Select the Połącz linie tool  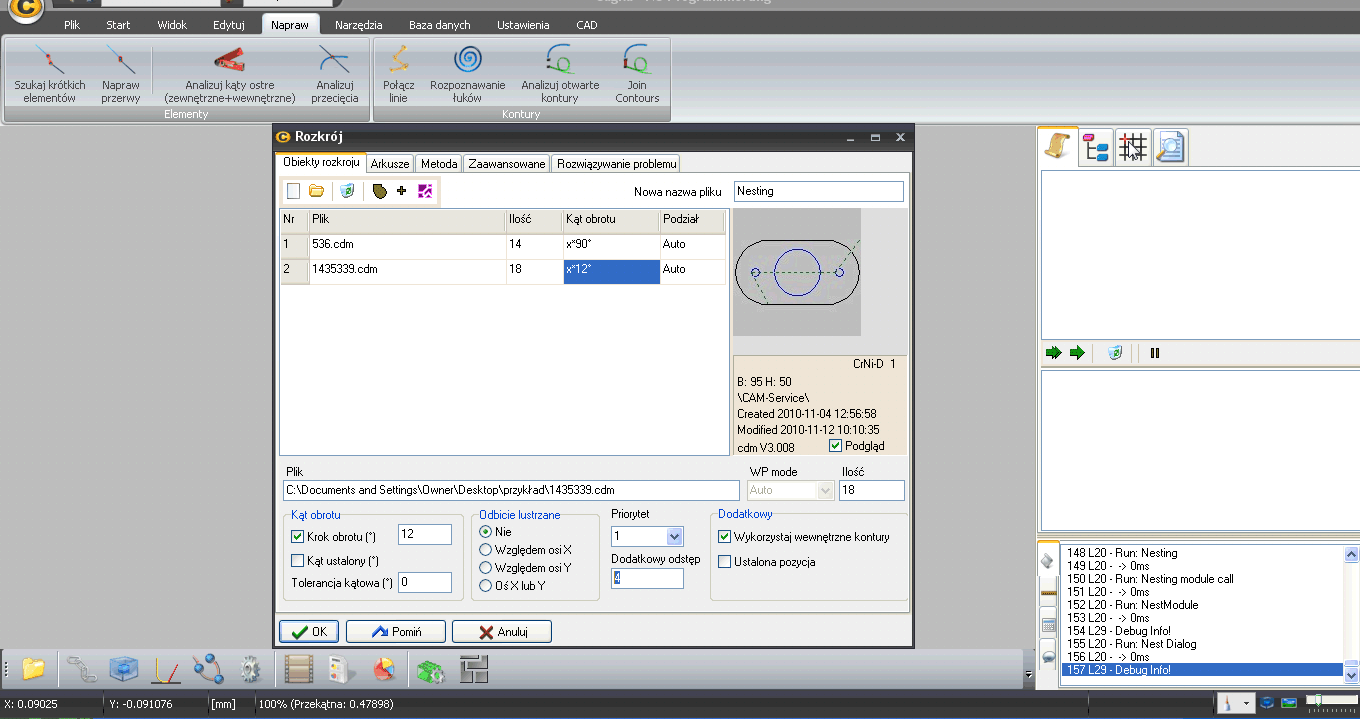pyautogui.click(x=399, y=74)
